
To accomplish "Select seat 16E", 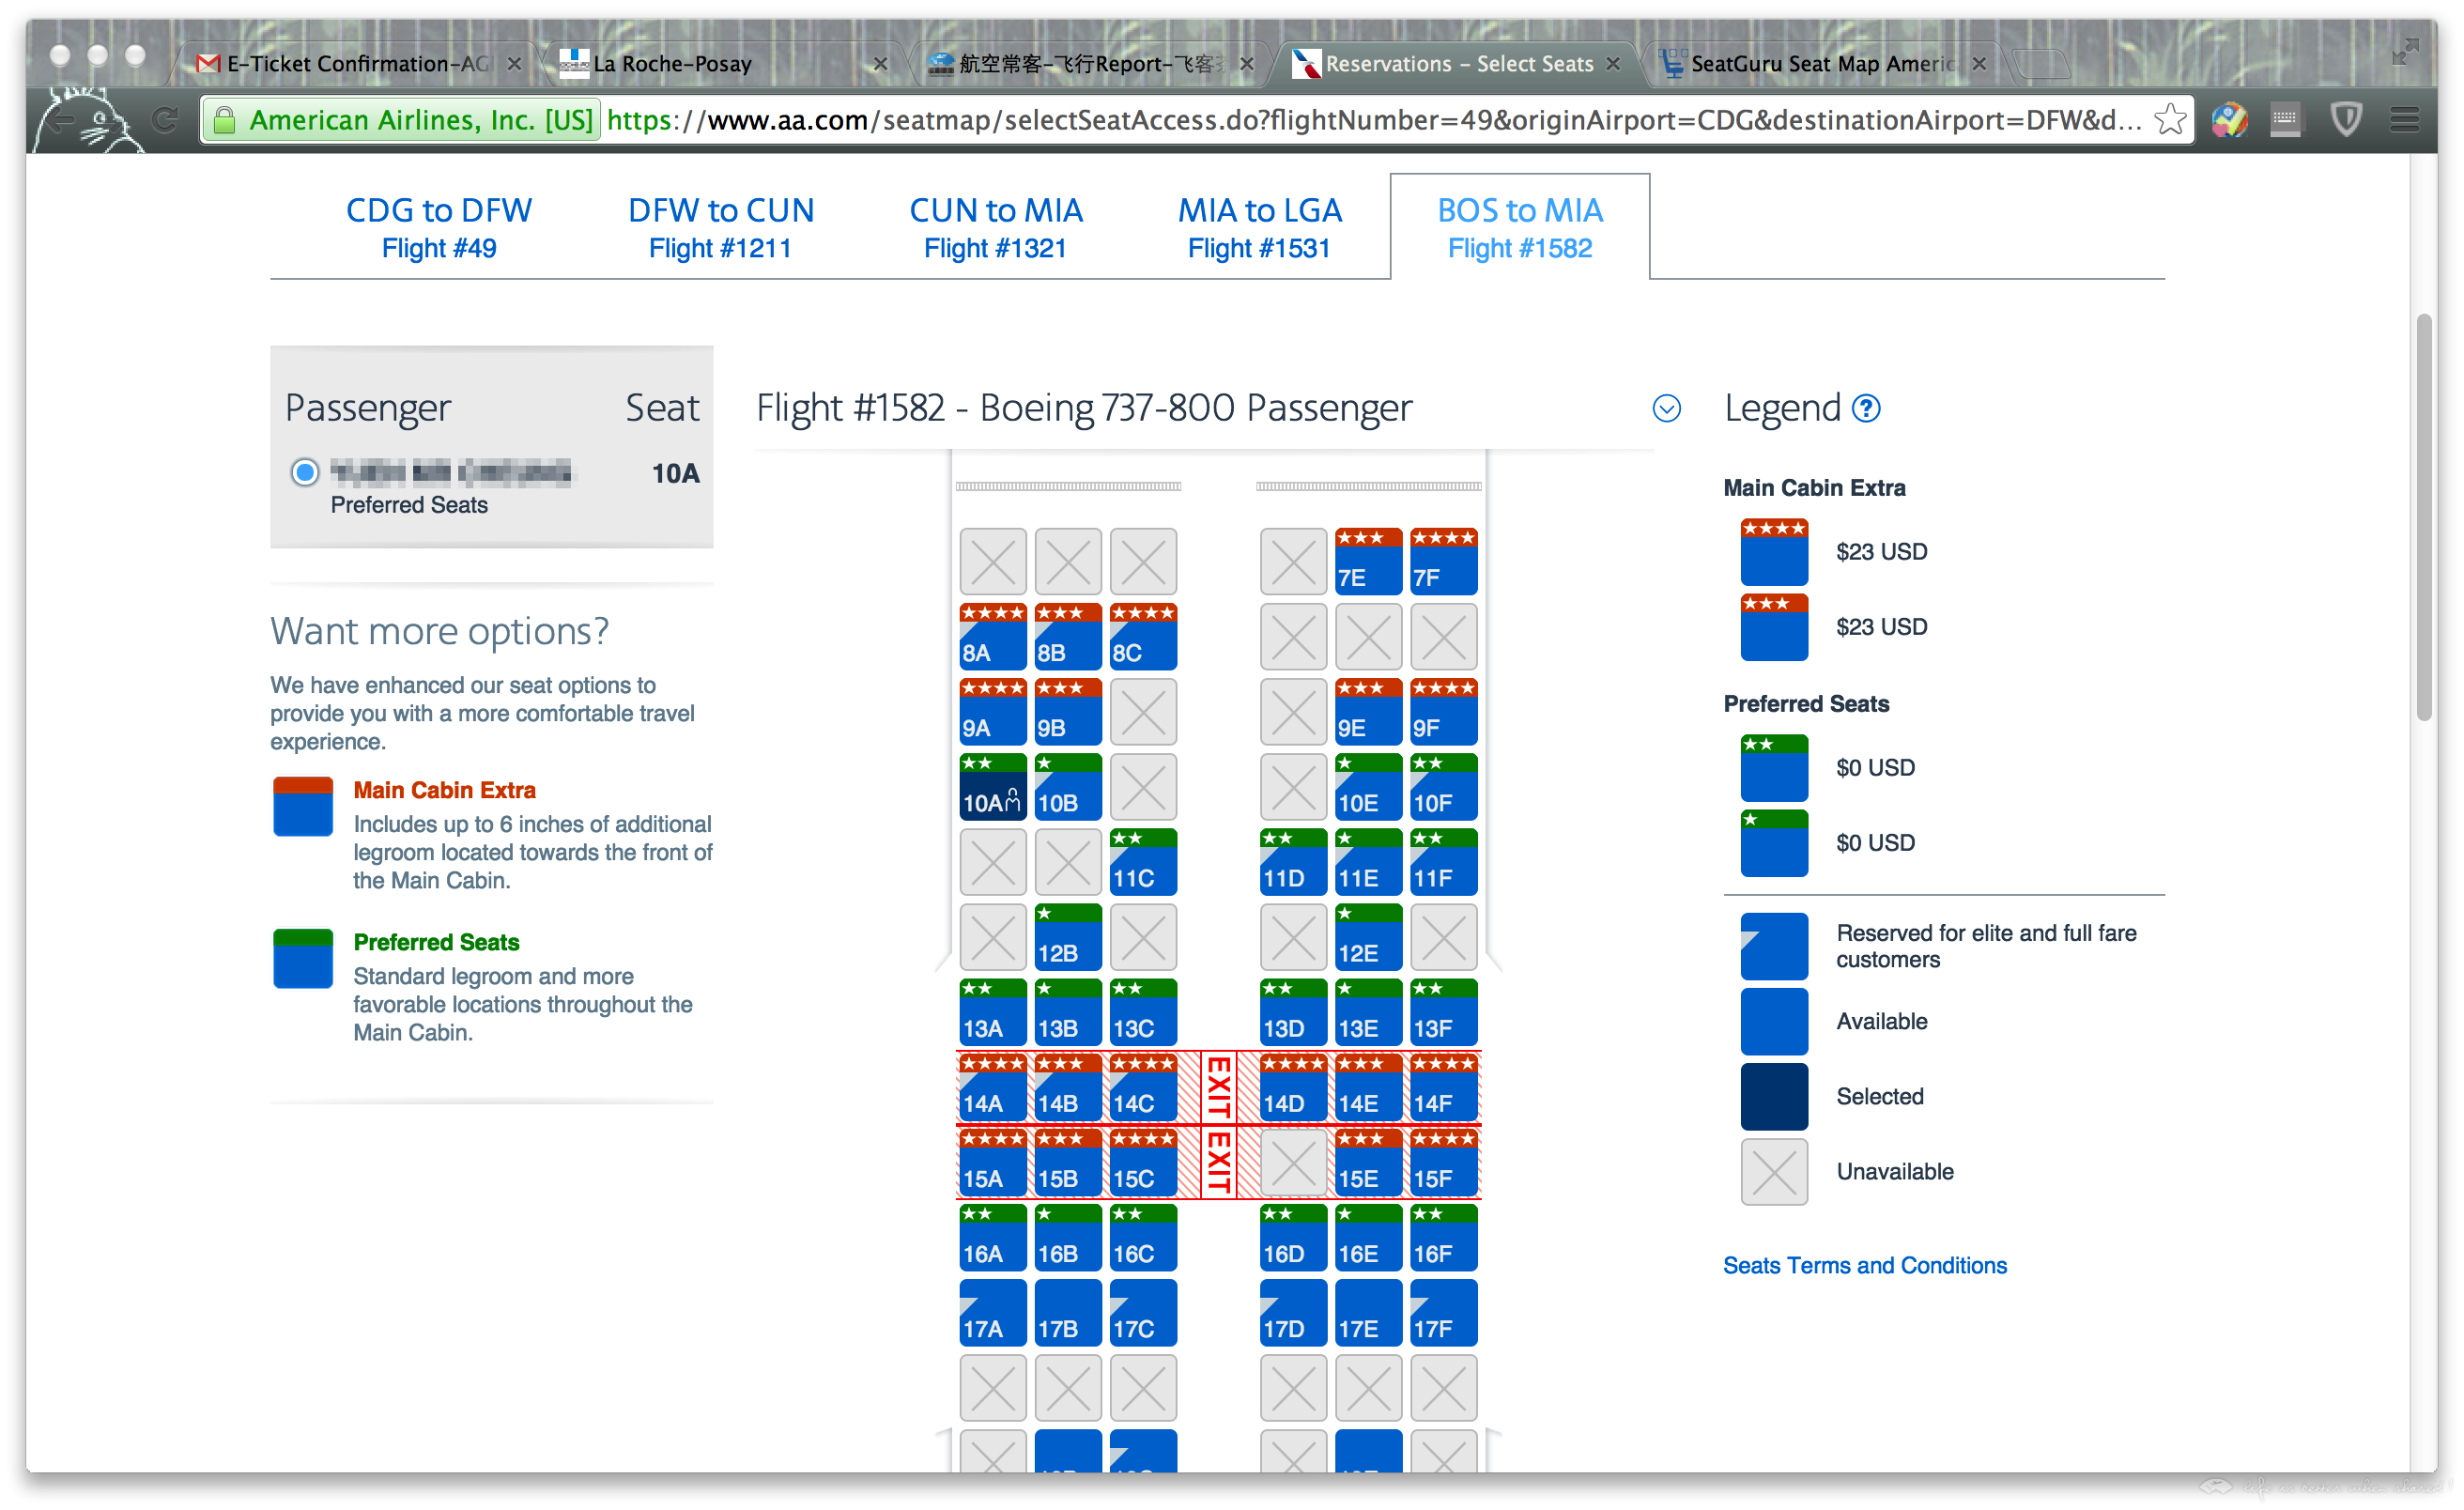I will tap(1367, 1237).
